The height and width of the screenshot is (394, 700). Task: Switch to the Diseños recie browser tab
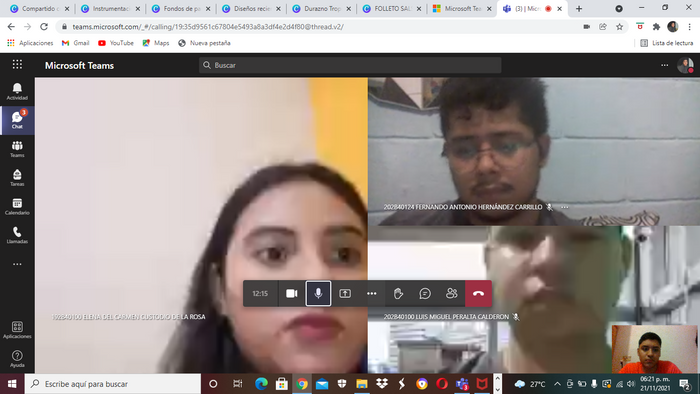[x=251, y=8]
